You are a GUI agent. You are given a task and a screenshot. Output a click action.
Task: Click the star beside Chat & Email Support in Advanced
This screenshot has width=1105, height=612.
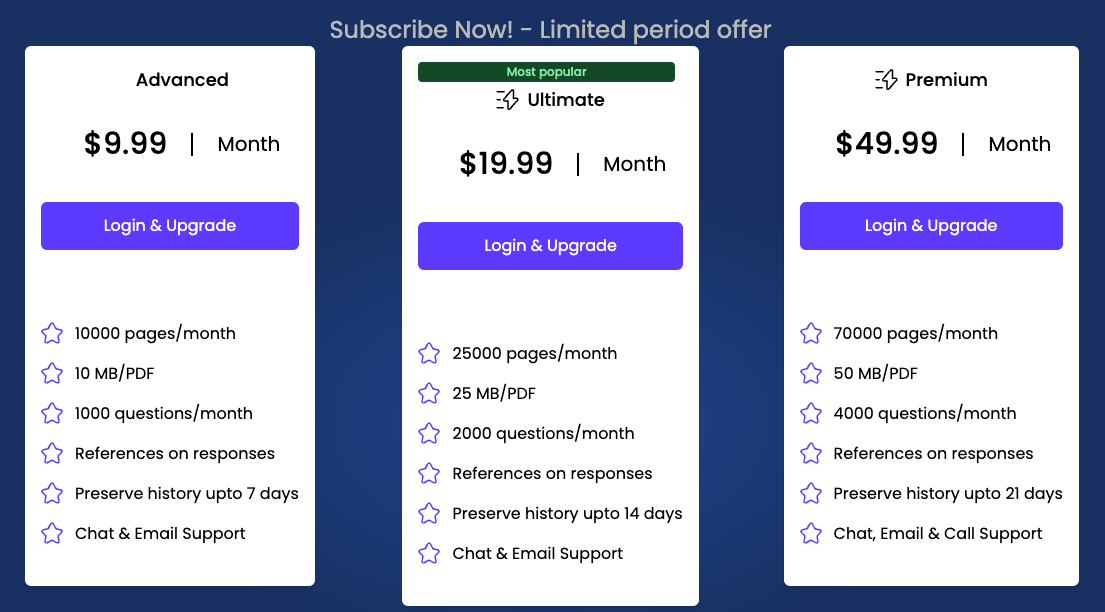tap(51, 533)
